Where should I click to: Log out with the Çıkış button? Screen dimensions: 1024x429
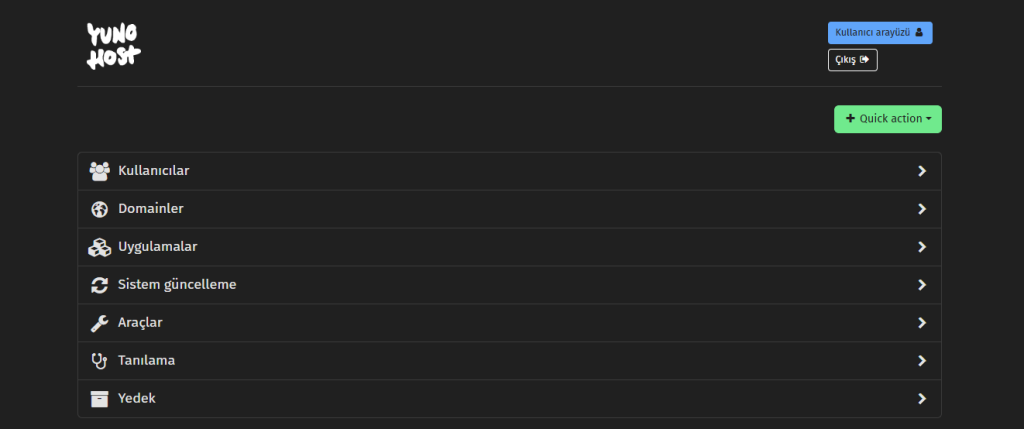tap(852, 59)
